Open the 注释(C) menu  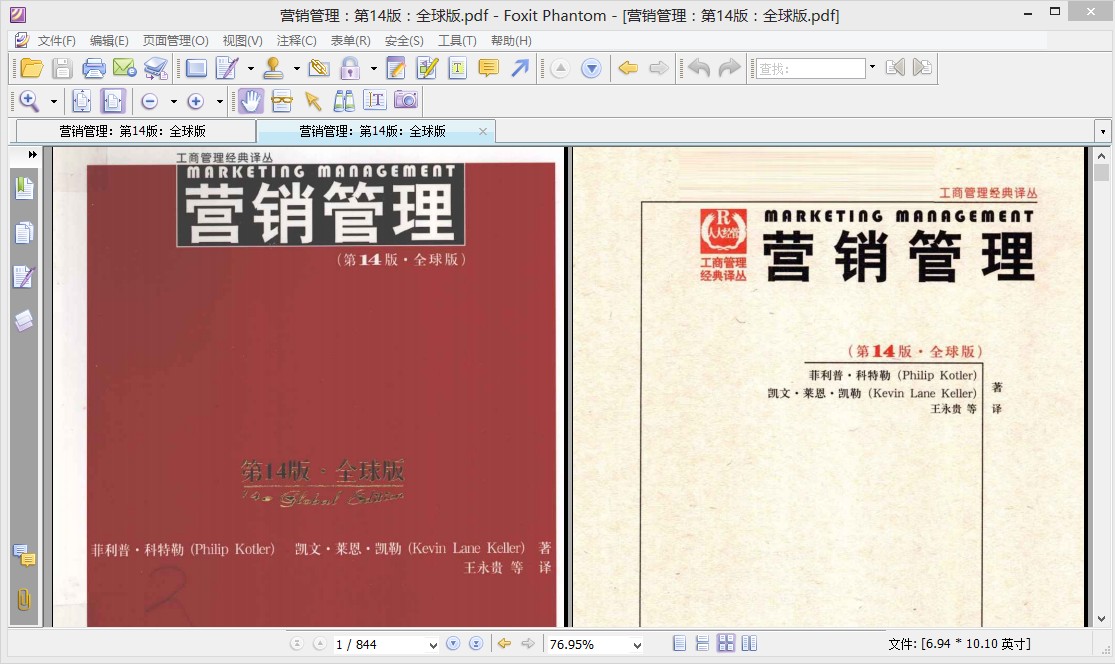click(297, 41)
